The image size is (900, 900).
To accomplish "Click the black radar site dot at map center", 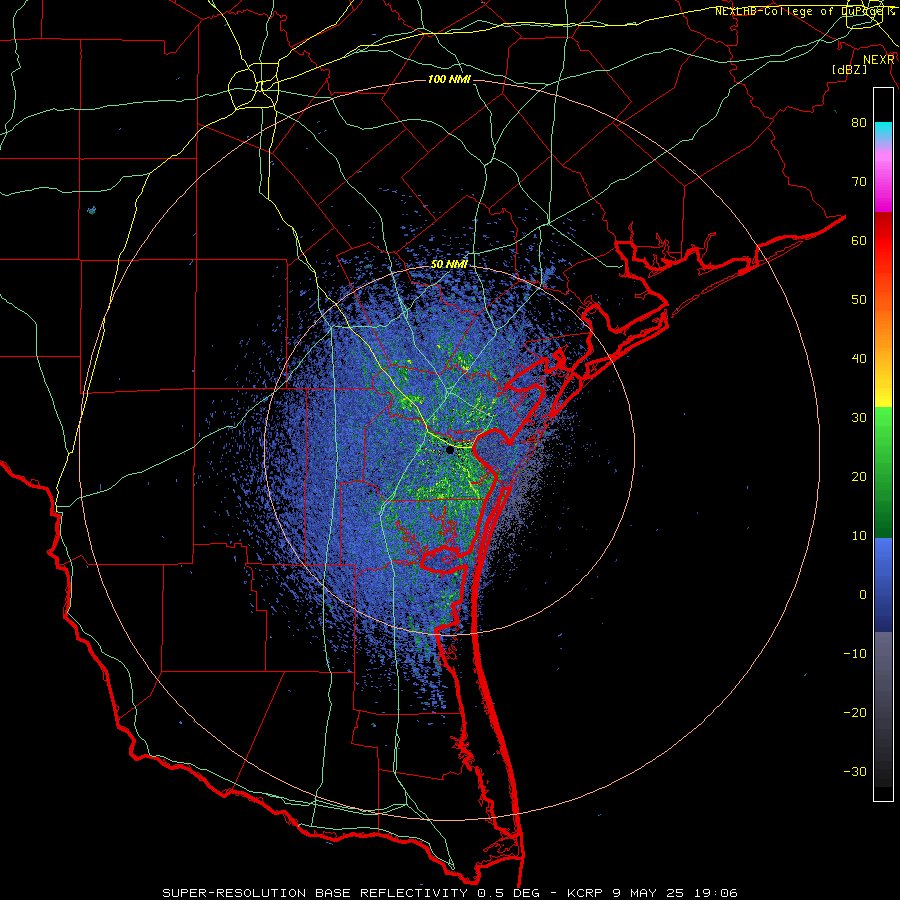I will point(449,451).
